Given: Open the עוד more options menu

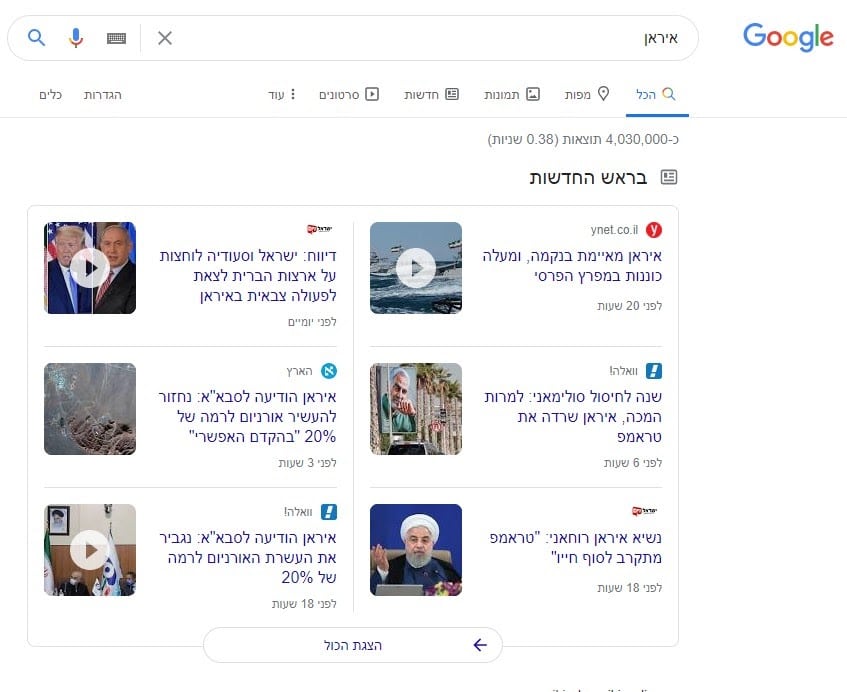Looking at the screenshot, I should click(x=282, y=95).
